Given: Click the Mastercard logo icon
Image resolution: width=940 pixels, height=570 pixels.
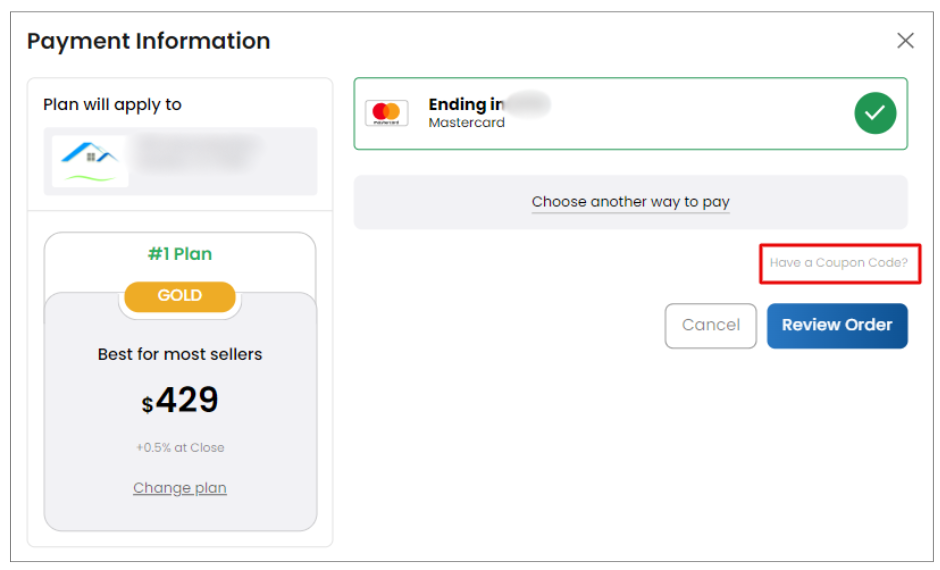Looking at the screenshot, I should 386,113.
